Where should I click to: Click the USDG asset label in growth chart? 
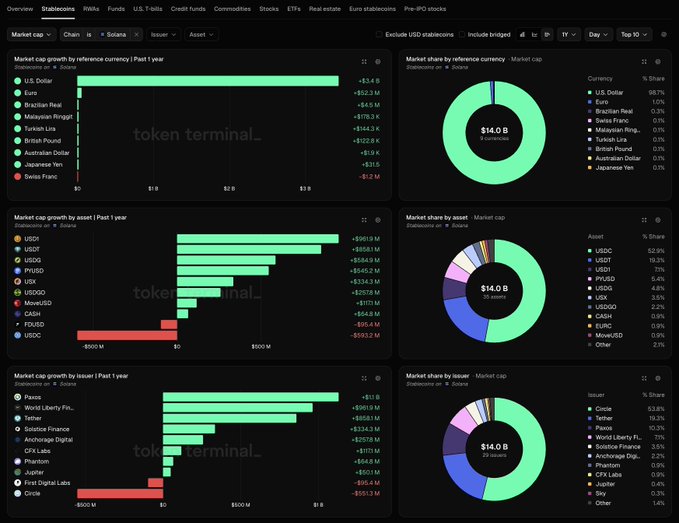coord(32,260)
